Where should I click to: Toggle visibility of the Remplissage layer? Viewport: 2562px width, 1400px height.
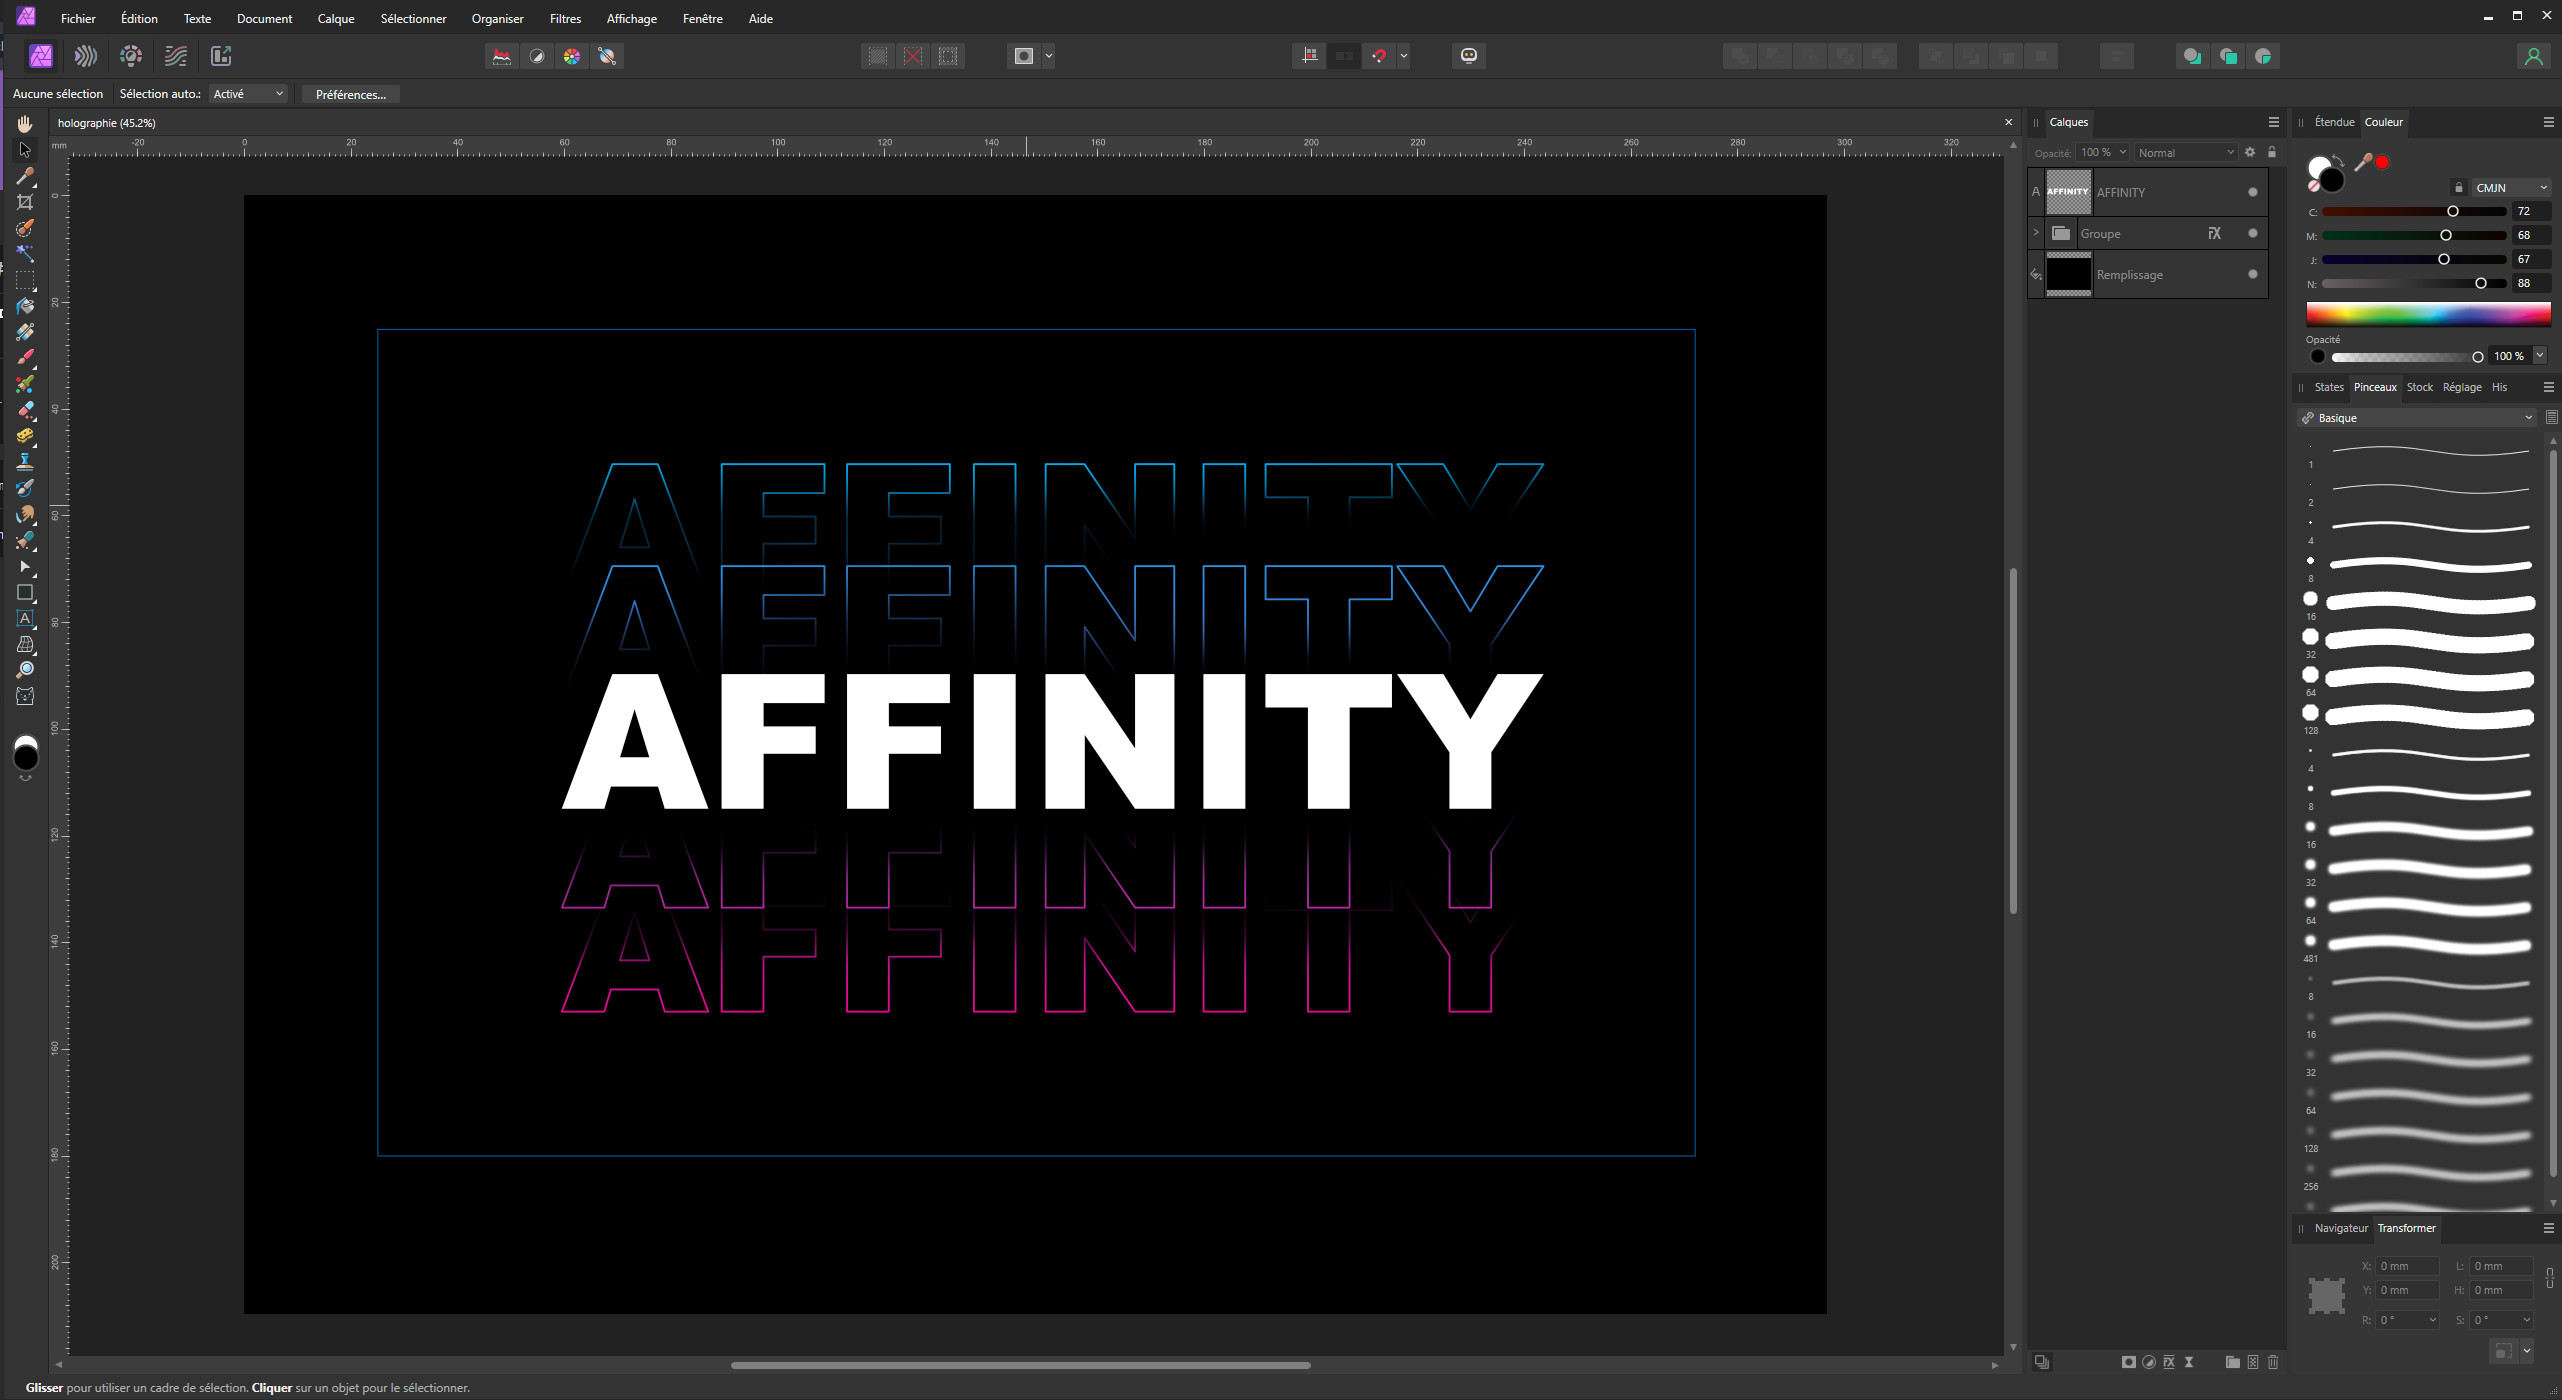click(2253, 274)
